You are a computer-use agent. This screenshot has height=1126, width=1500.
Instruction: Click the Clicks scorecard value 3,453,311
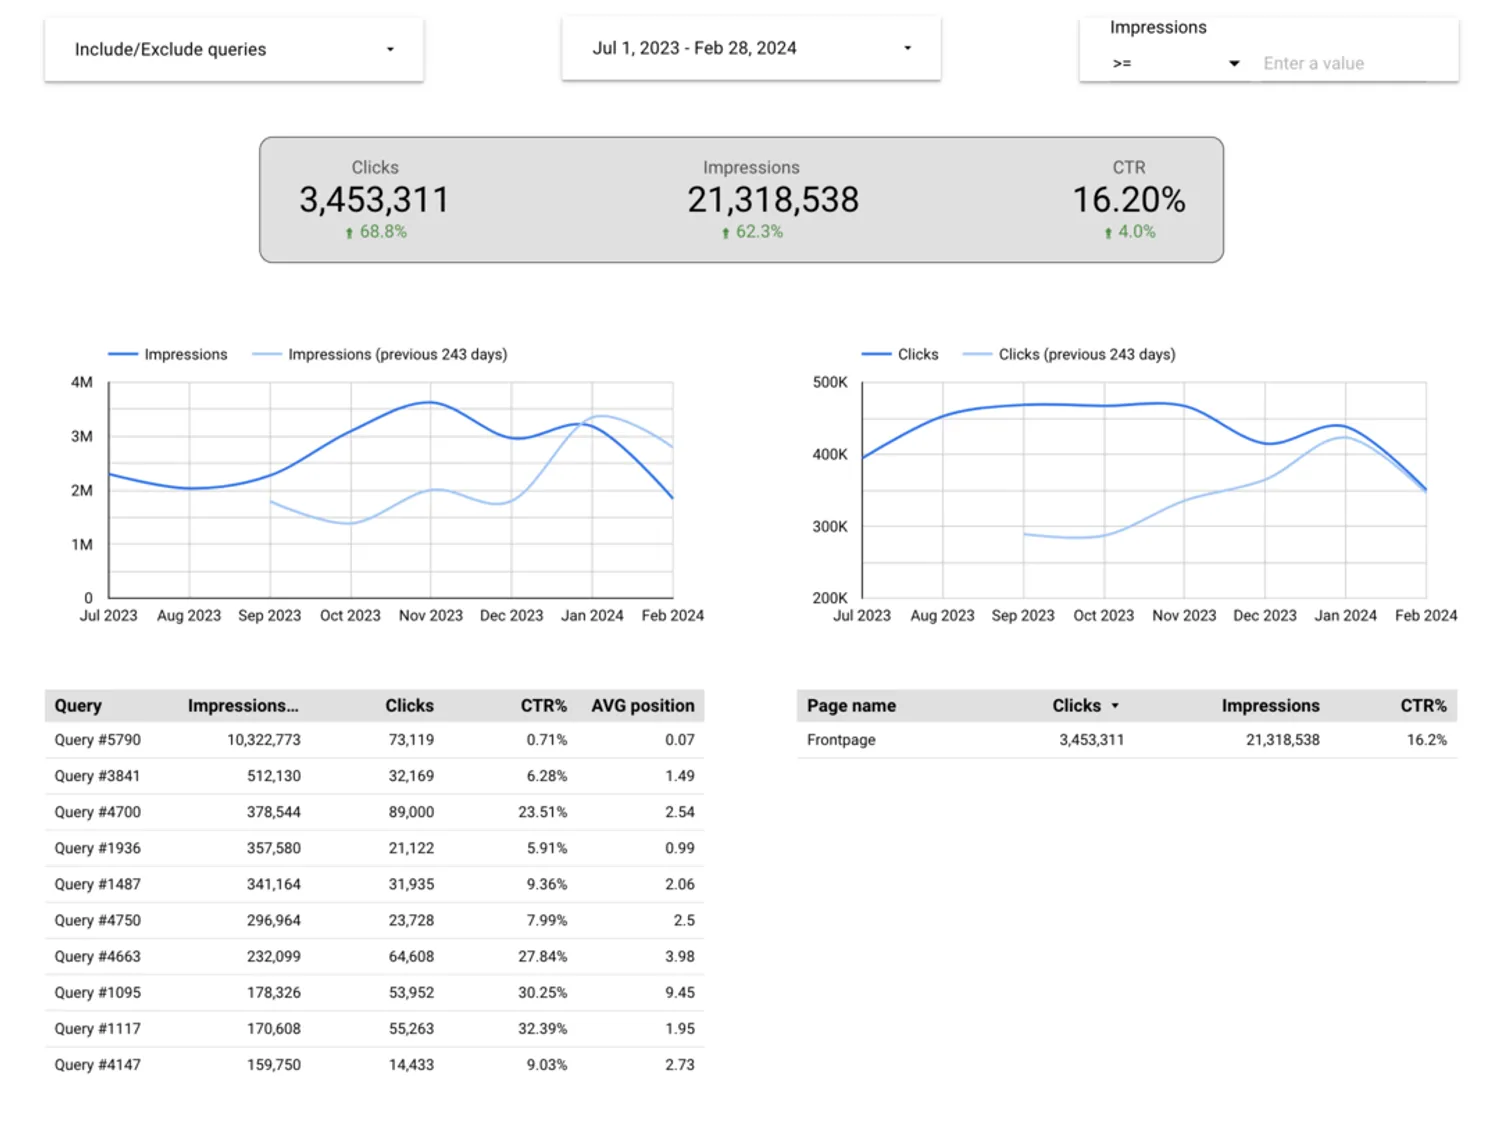tap(374, 200)
